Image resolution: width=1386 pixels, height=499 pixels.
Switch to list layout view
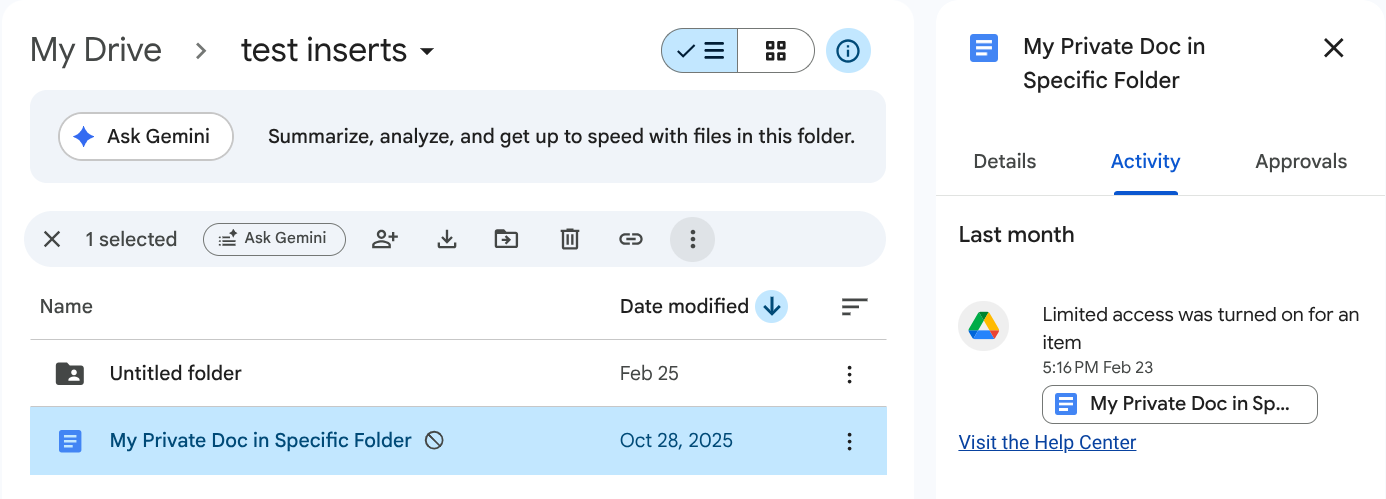[700, 51]
